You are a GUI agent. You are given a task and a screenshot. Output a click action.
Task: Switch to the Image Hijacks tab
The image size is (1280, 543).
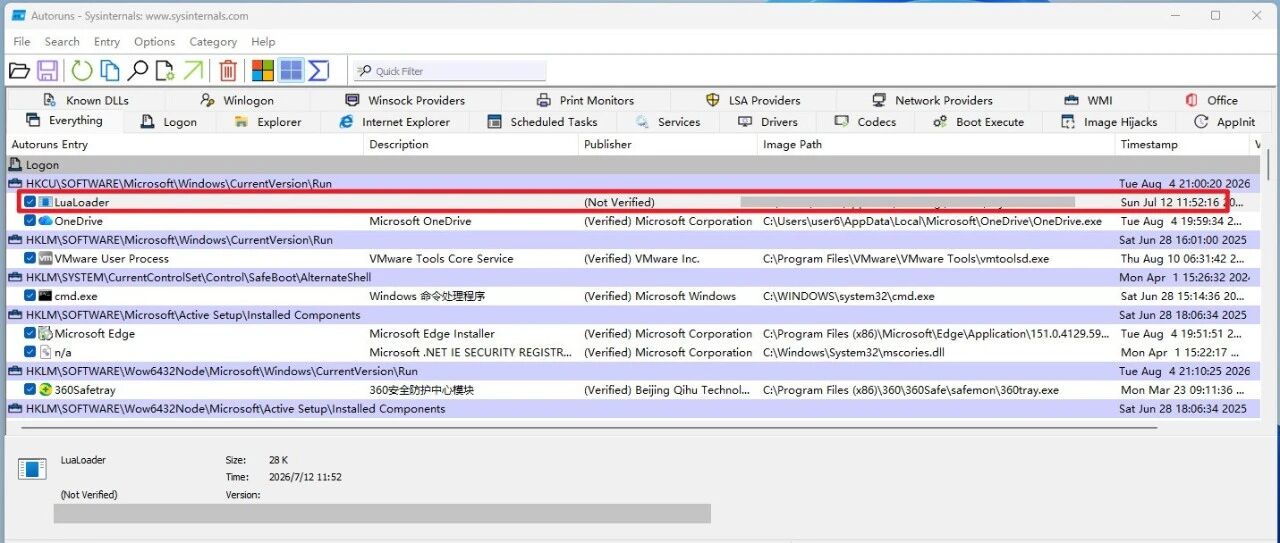pos(1109,122)
